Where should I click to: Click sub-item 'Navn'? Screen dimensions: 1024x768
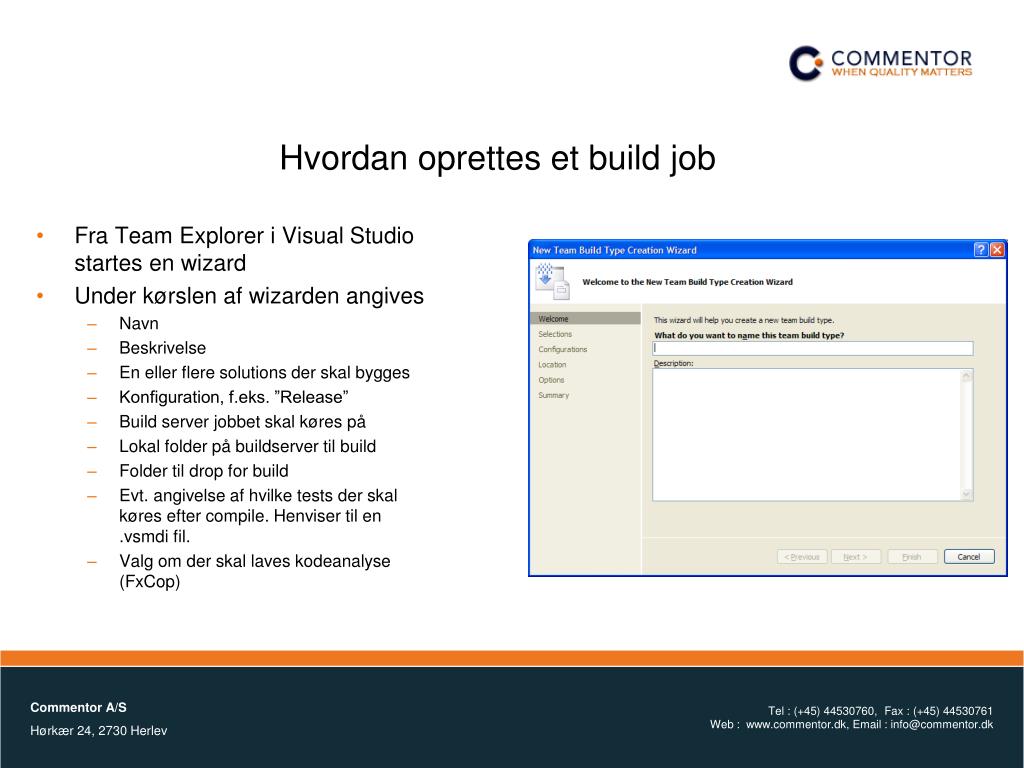[x=138, y=323]
